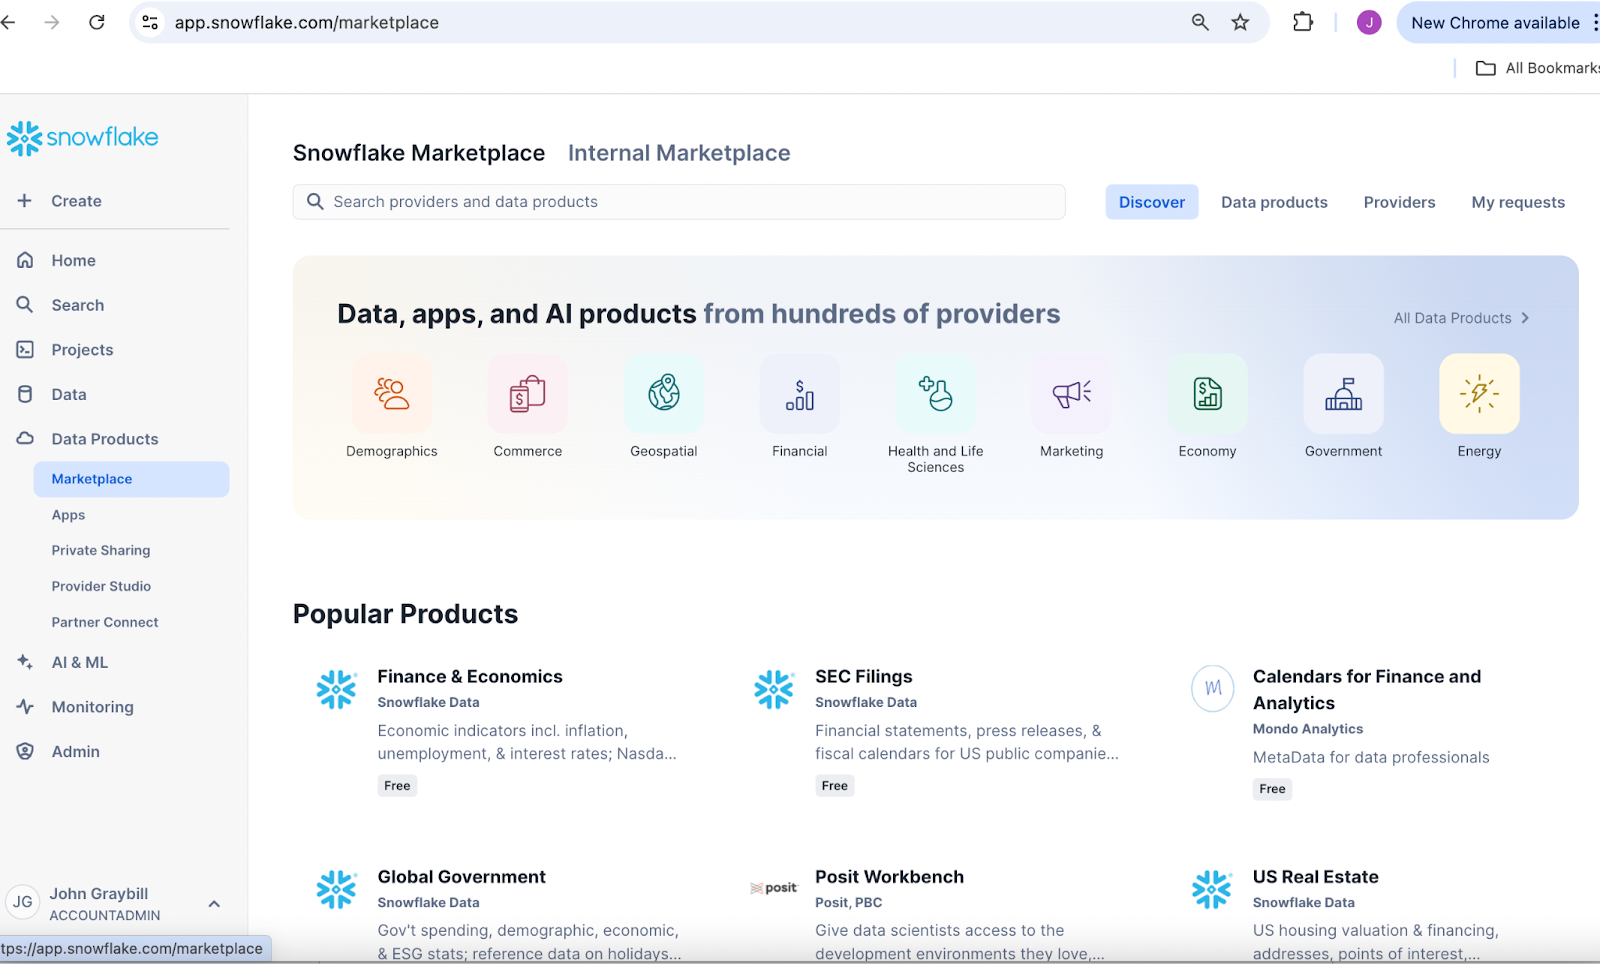Click the Projects terminal icon
This screenshot has width=1600, height=964.
pyautogui.click(x=25, y=349)
